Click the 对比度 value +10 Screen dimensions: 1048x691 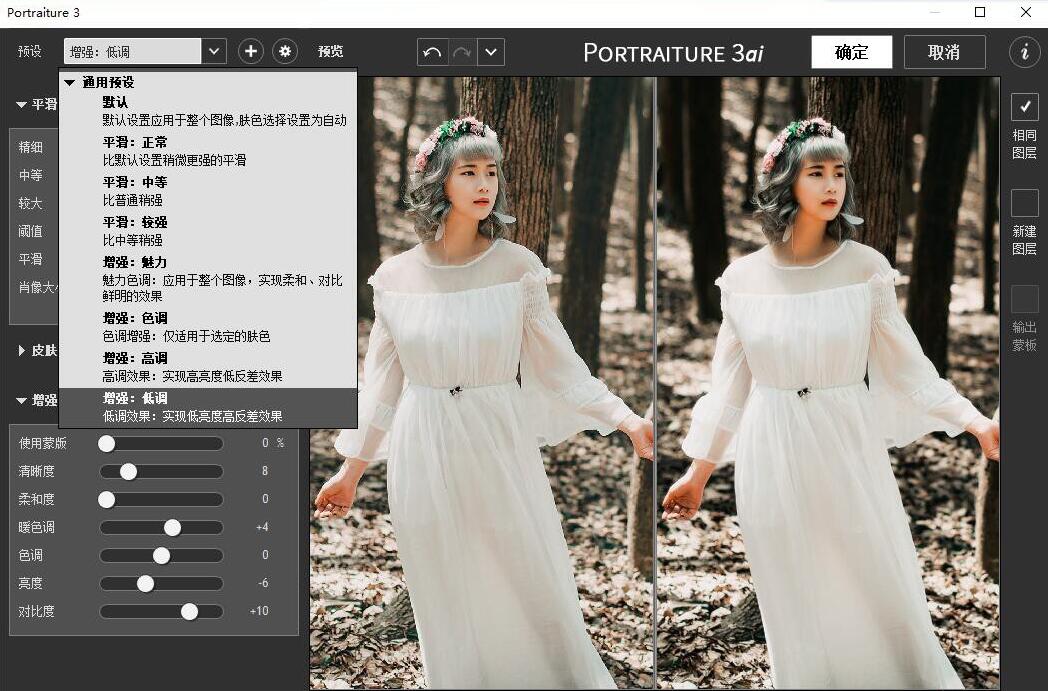(259, 611)
